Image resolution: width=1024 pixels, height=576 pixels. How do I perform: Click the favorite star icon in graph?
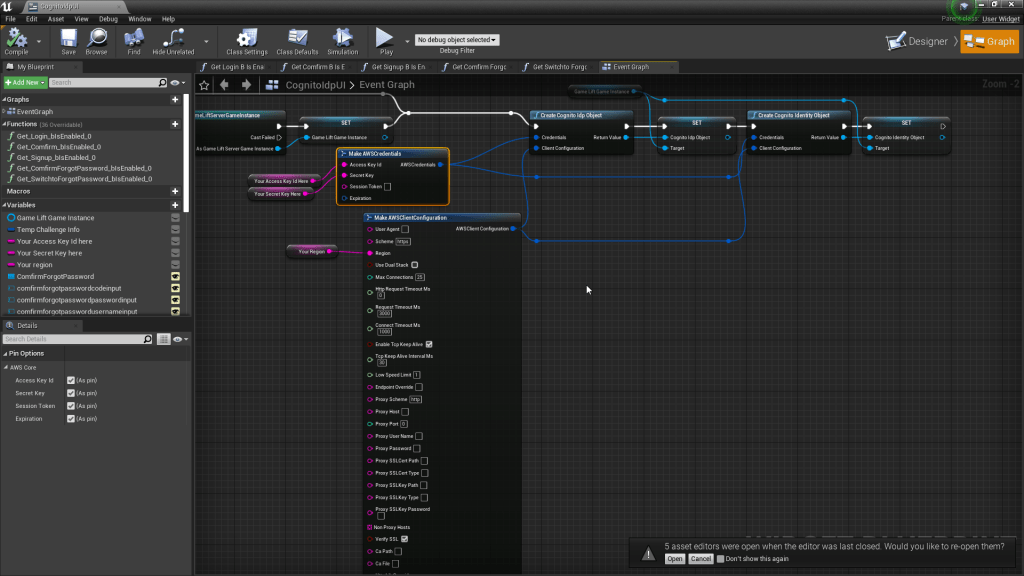tap(204, 85)
